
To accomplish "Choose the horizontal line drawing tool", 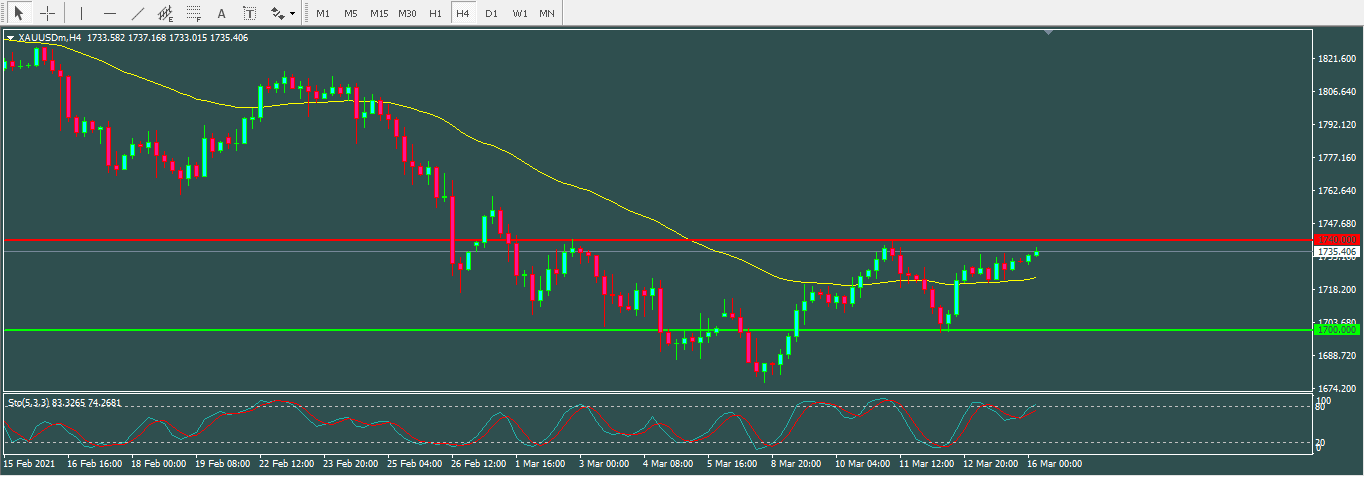I will [x=109, y=14].
